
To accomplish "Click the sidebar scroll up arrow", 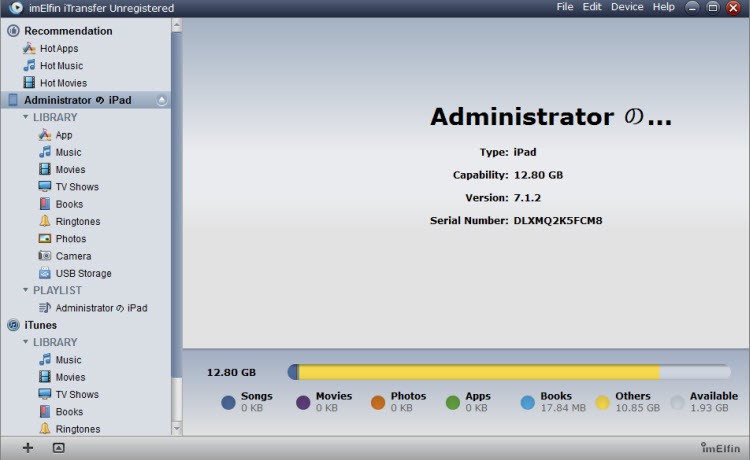I will point(176,25).
